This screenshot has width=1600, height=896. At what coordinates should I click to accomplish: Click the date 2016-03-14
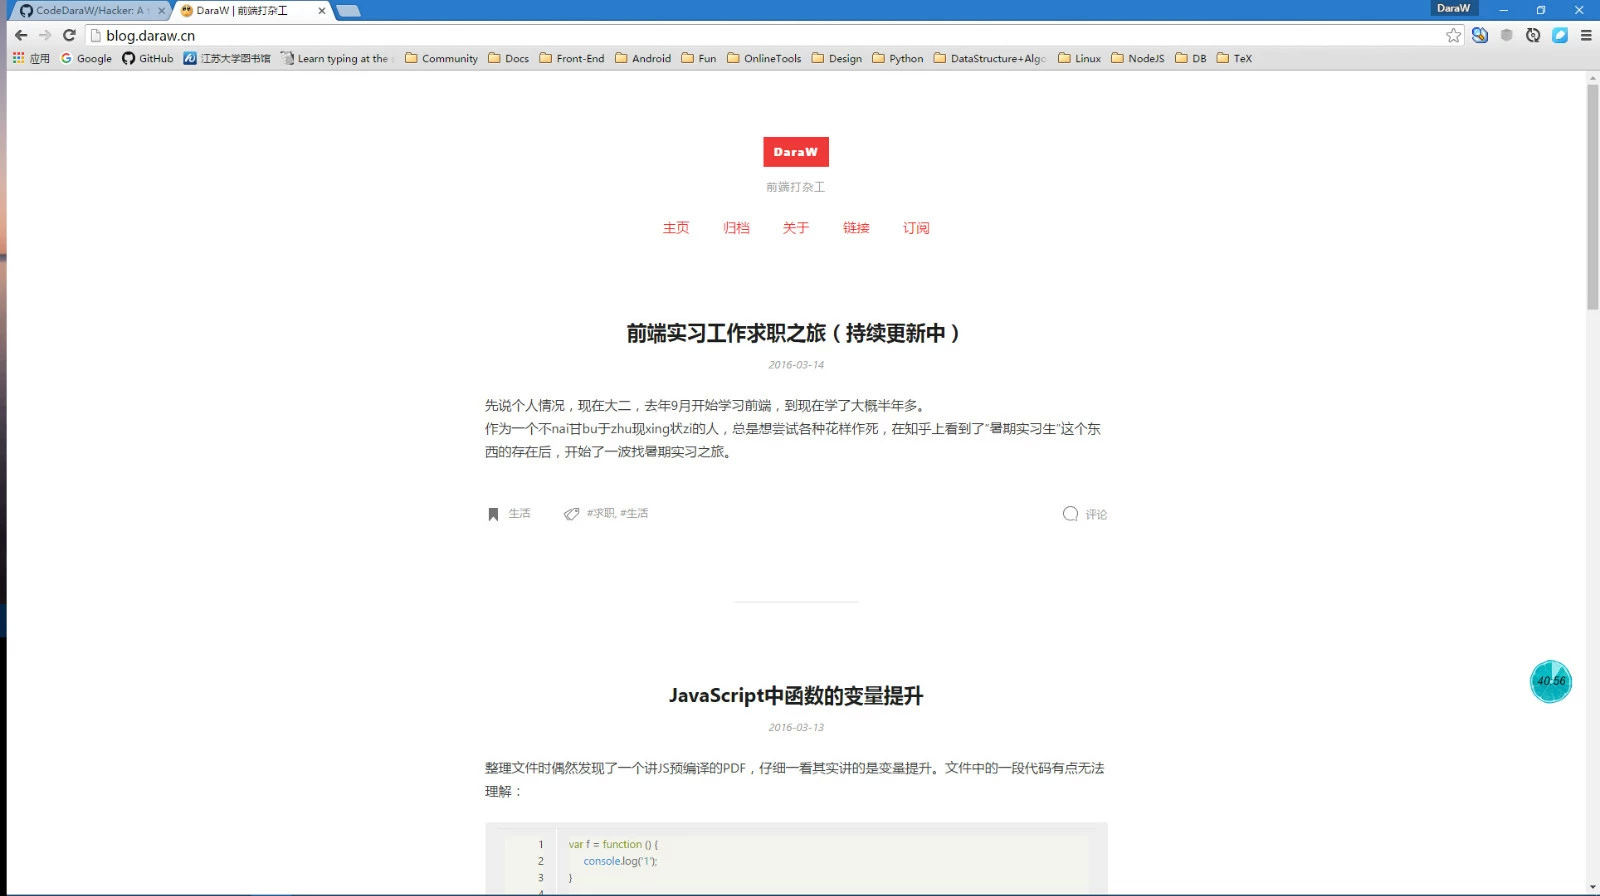796,365
